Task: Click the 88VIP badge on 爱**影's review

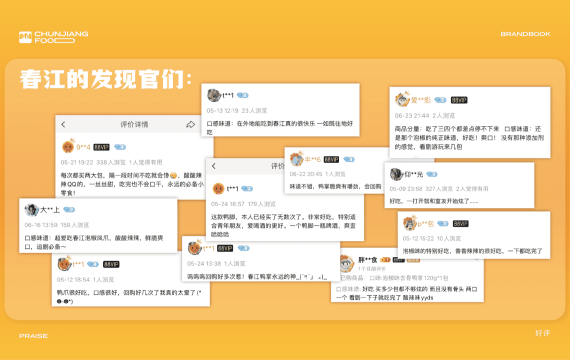Action: 459,100
